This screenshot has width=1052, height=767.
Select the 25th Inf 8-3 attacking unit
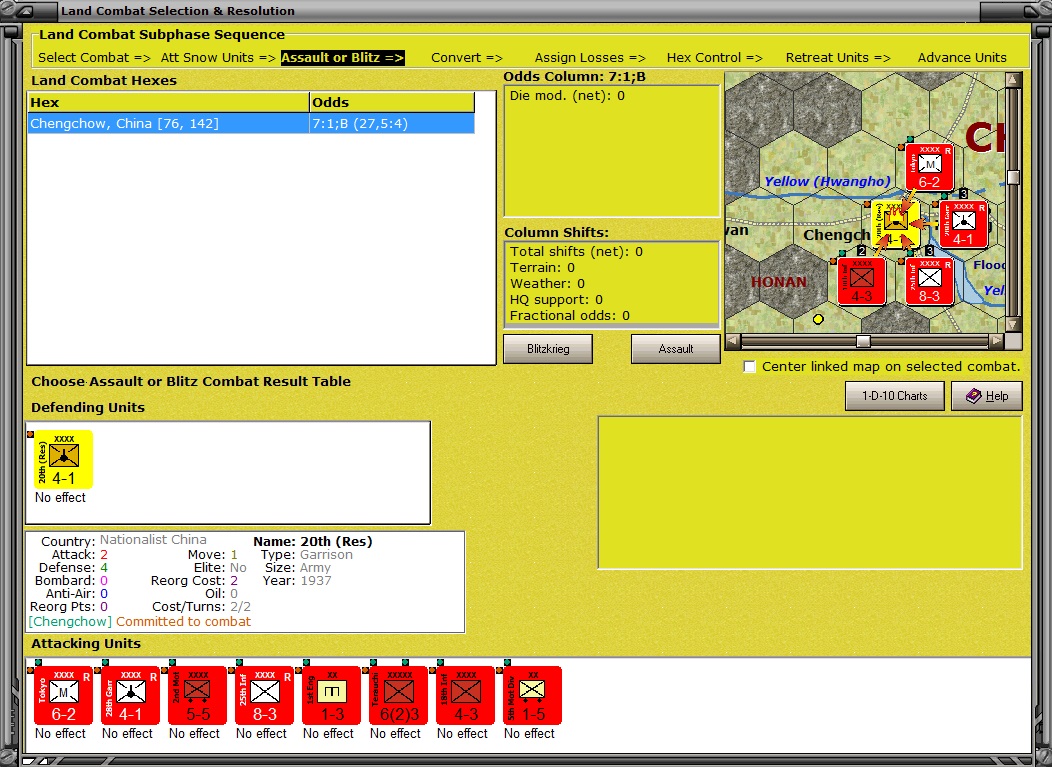click(x=264, y=695)
